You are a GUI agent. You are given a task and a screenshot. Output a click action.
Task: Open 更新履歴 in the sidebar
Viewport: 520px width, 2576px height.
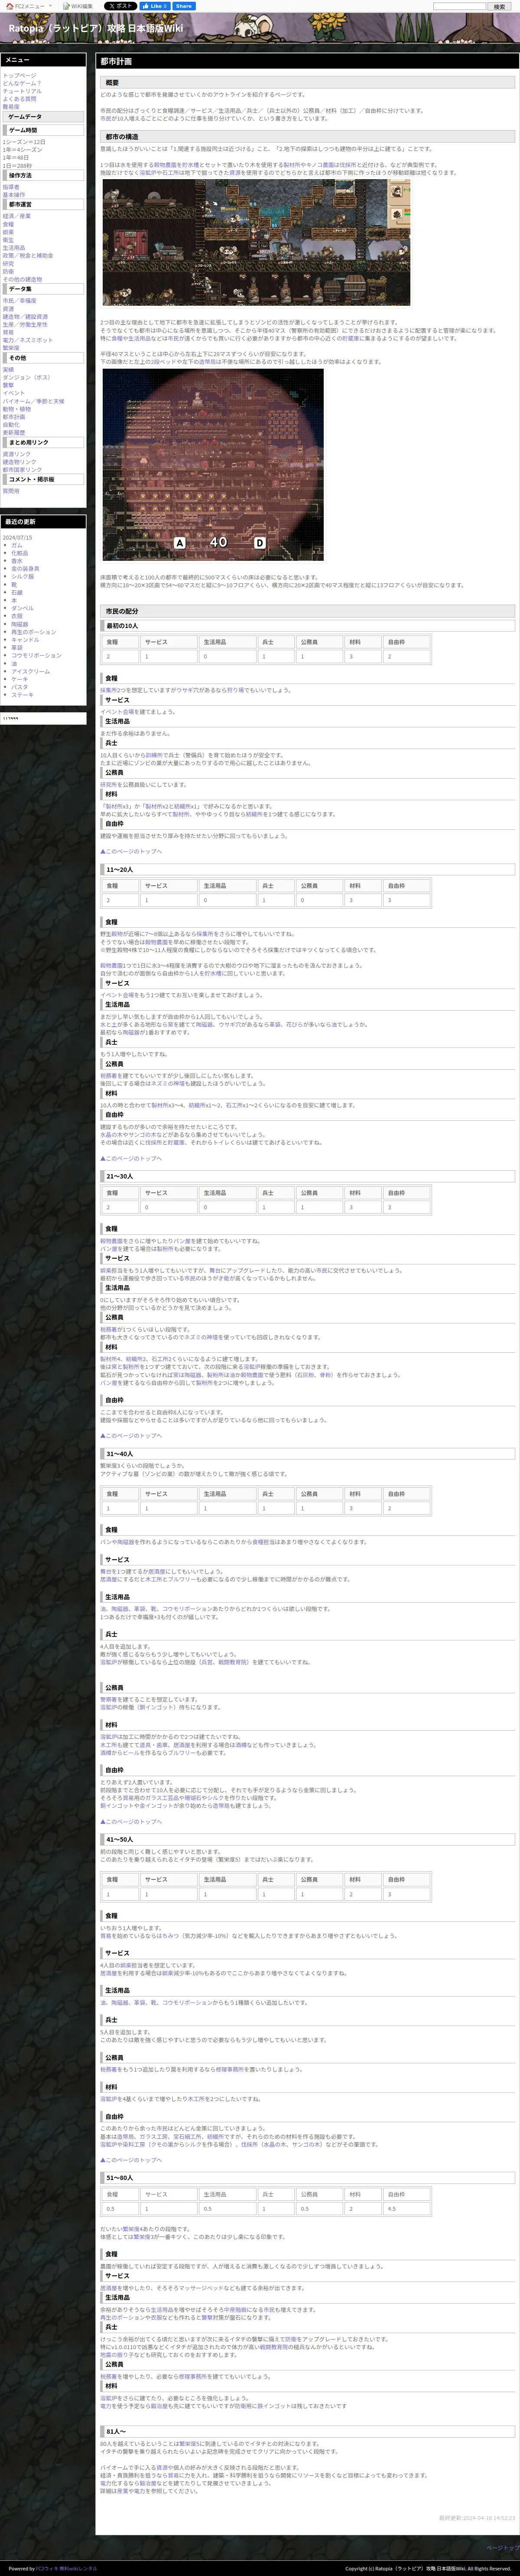coord(13,433)
